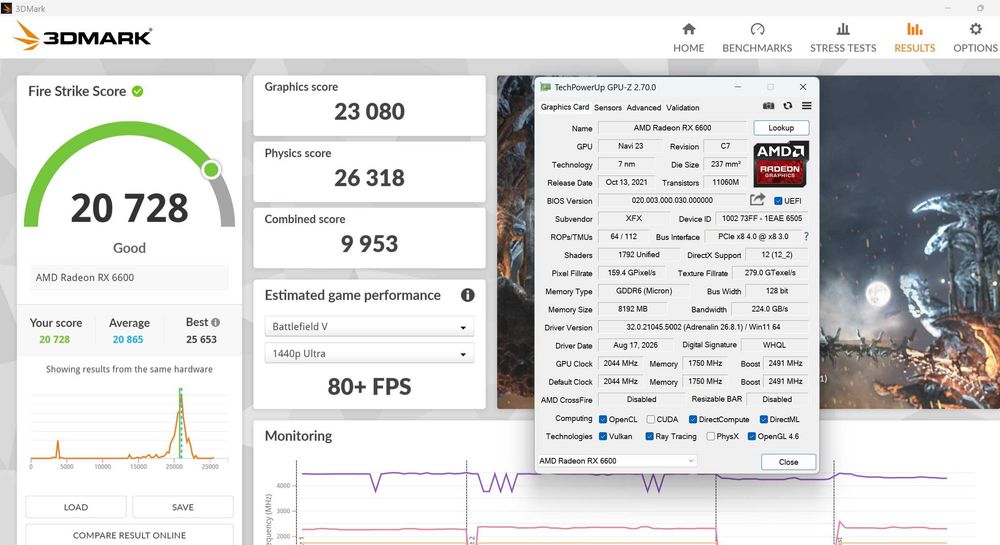Open the GPU-Z hamburger menu
Screen dimensions: 1000x545
807,106
